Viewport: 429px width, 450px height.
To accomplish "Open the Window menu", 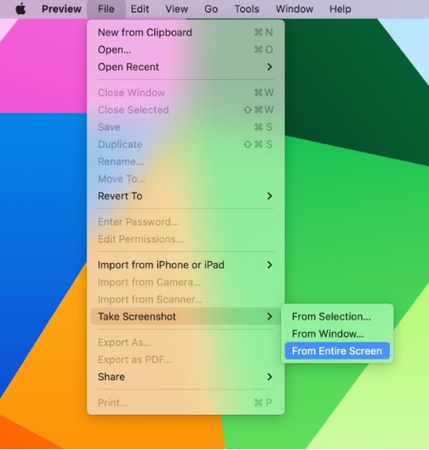I will click(294, 9).
